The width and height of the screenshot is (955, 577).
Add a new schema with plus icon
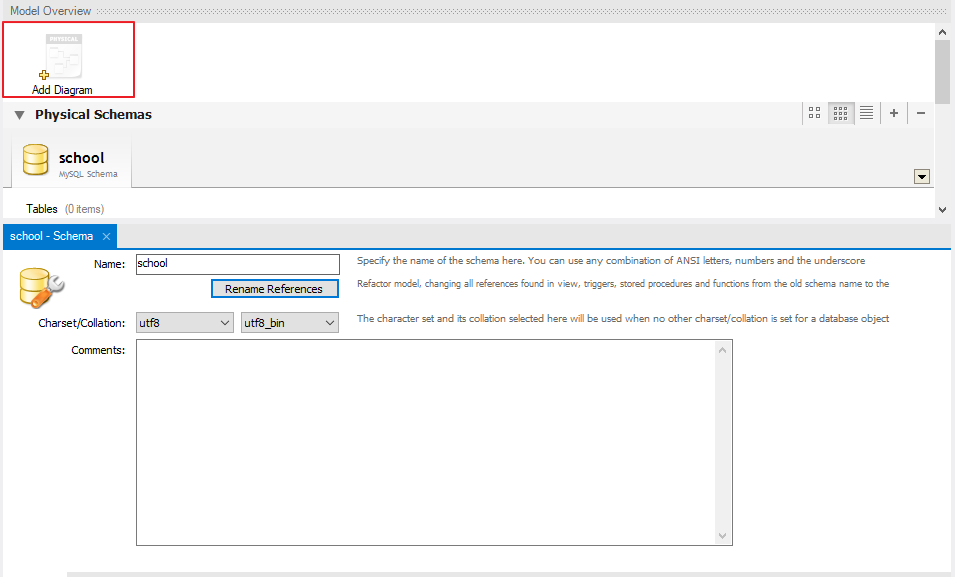tap(894, 114)
